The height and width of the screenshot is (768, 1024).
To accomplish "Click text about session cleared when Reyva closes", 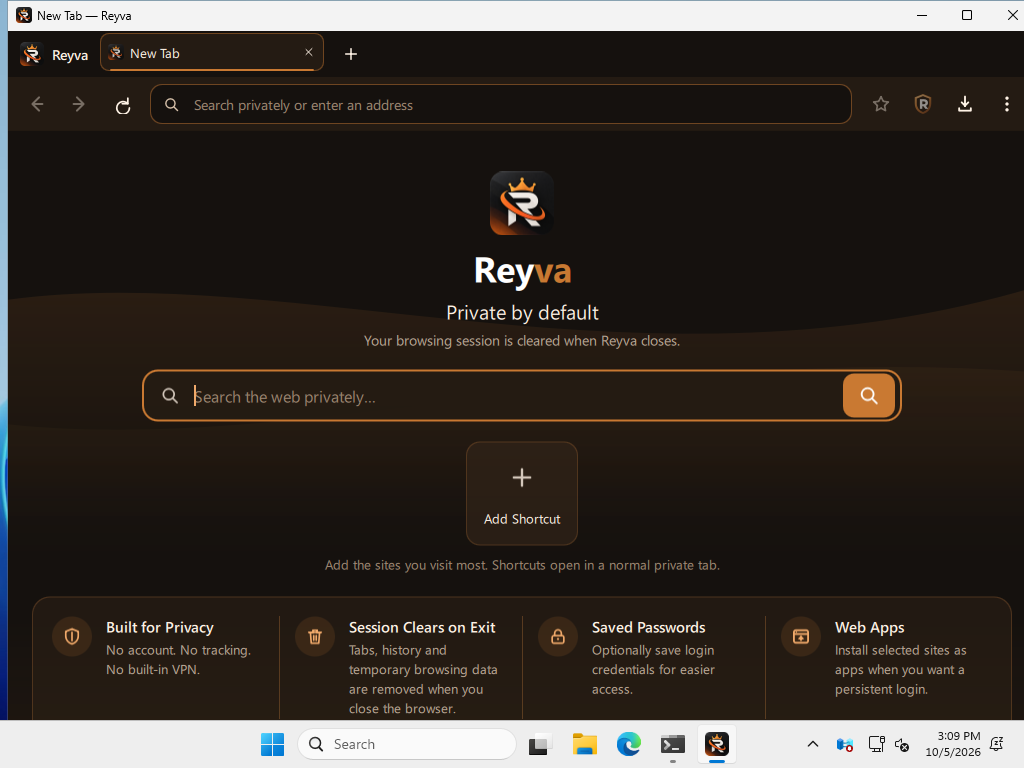I will click(522, 341).
